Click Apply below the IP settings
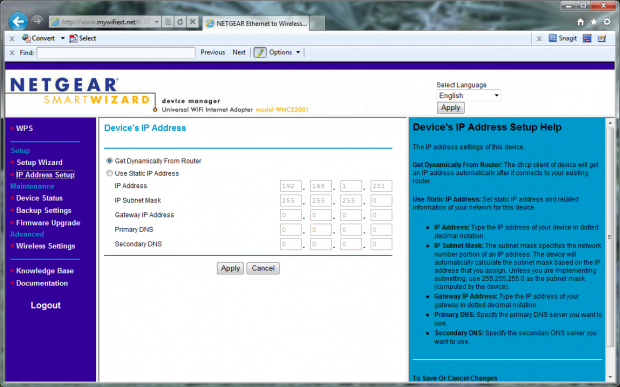 tap(230, 268)
